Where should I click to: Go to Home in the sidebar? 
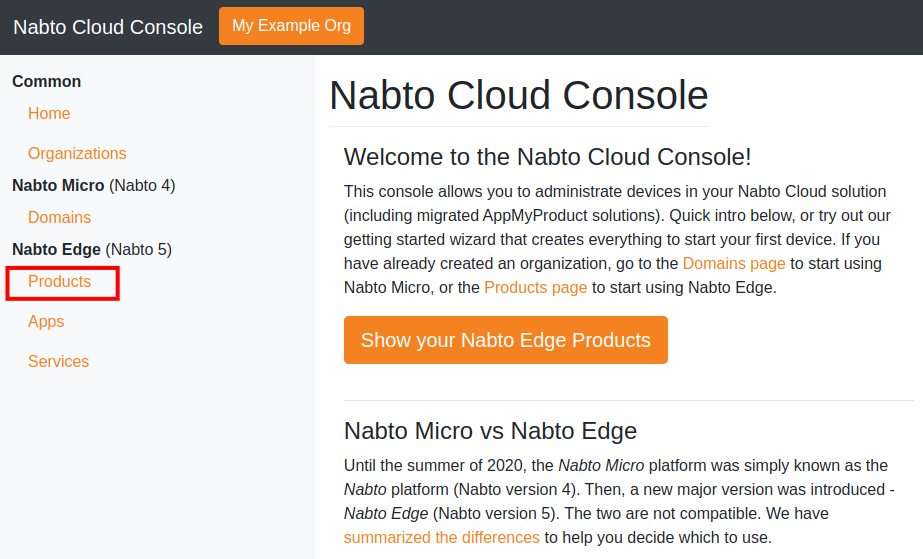click(x=49, y=114)
